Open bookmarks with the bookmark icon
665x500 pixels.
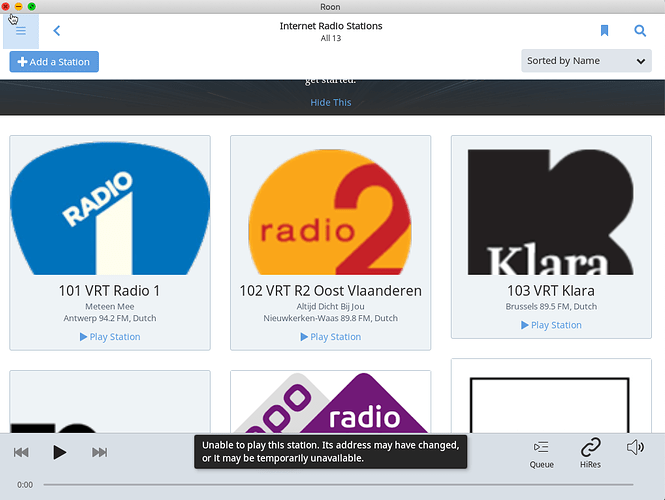604,31
